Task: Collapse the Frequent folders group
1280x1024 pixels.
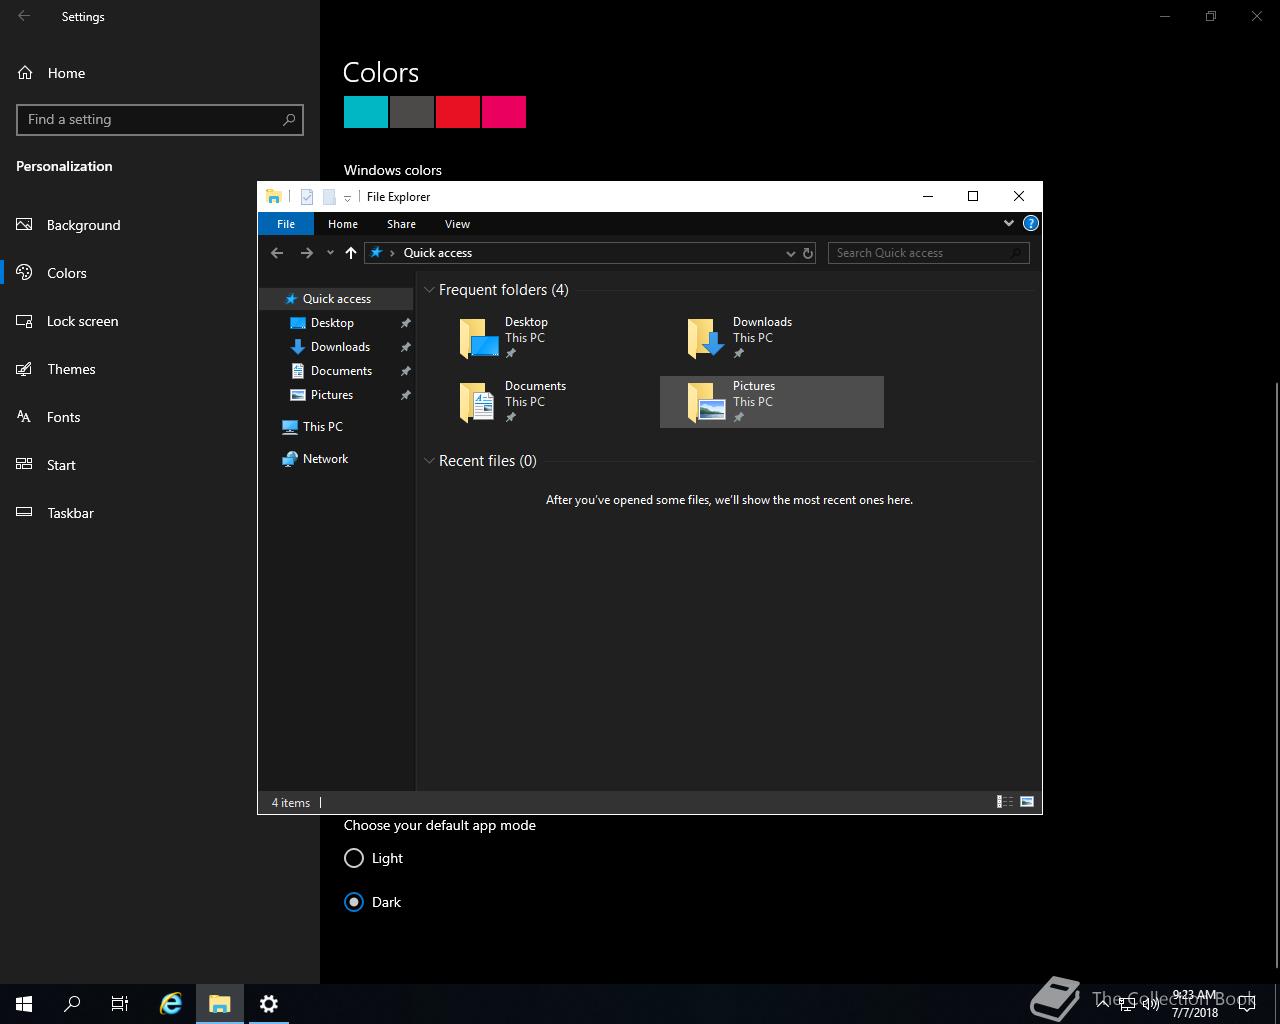Action: (430, 290)
